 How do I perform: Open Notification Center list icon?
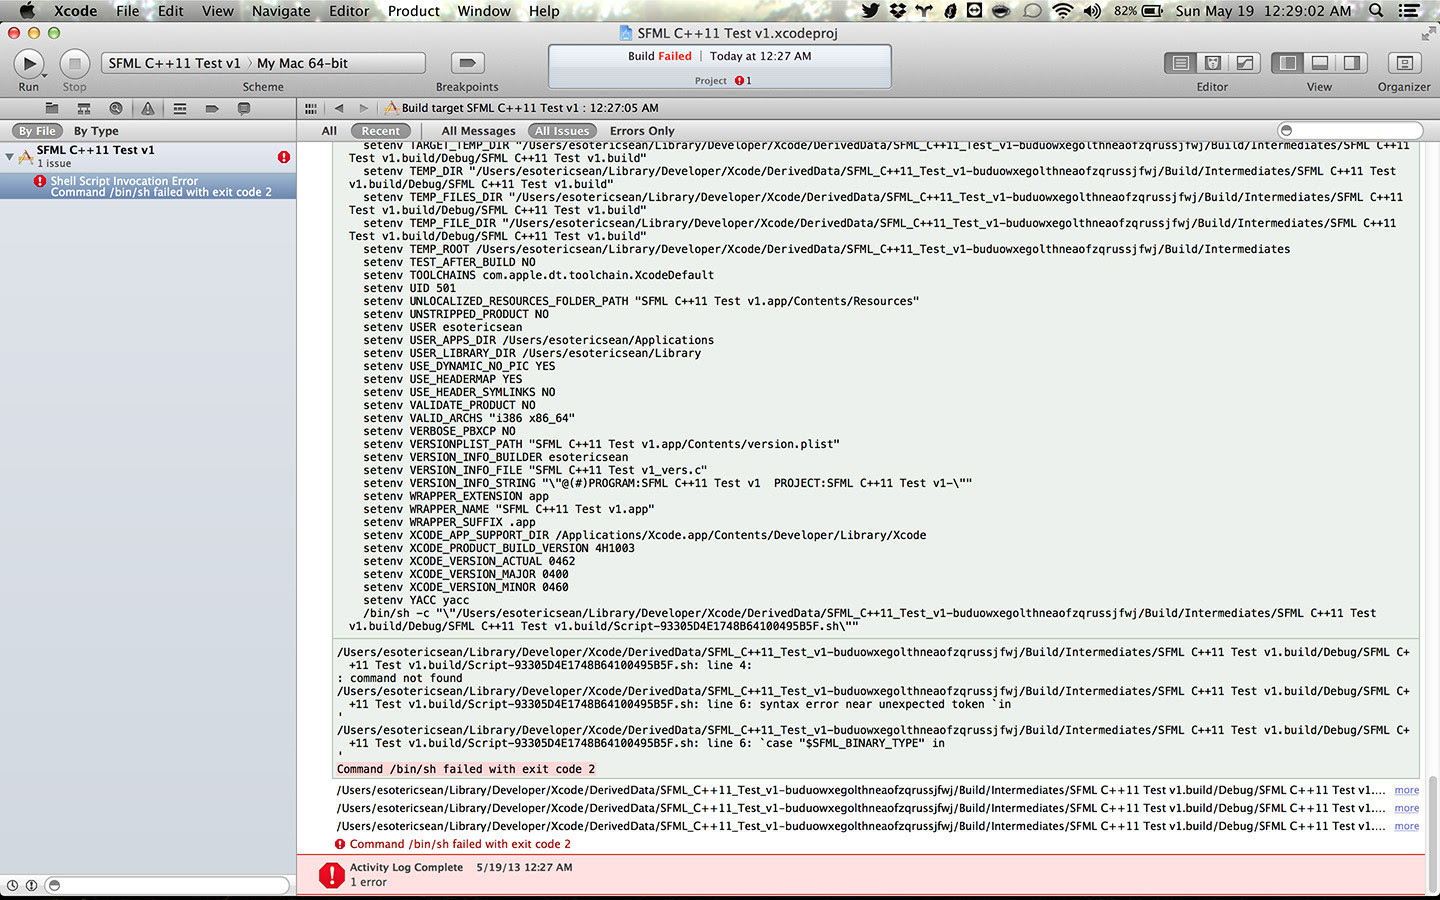tap(1409, 11)
